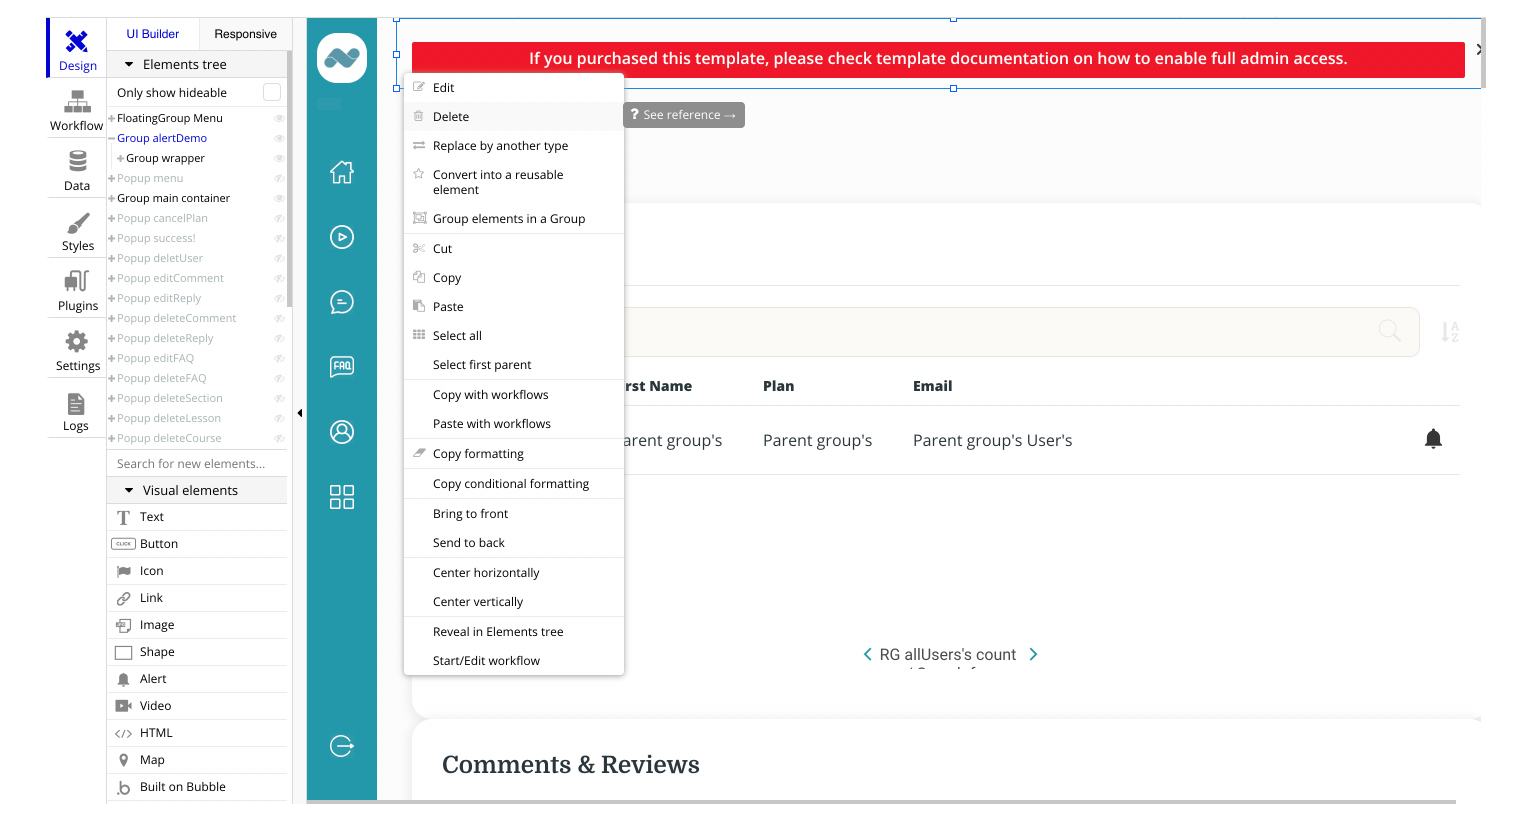Expand Popup cancelPlan tree node

pyautogui.click(x=112, y=218)
